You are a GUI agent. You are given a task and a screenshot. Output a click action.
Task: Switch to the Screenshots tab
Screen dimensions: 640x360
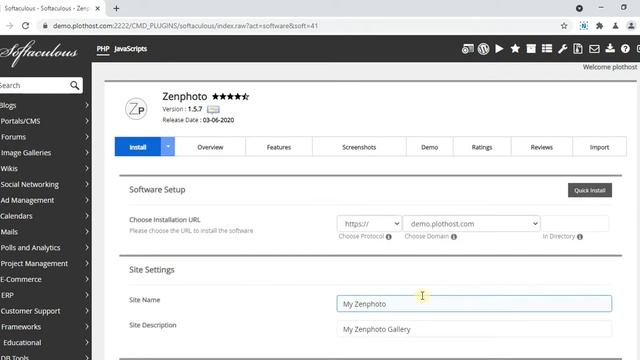coord(359,147)
